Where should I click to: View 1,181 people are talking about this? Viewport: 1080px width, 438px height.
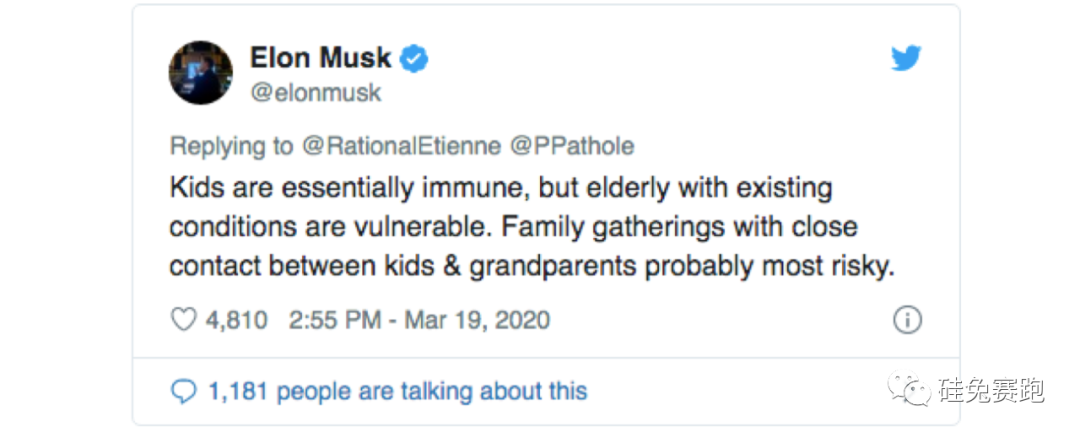pyautogui.click(x=397, y=390)
